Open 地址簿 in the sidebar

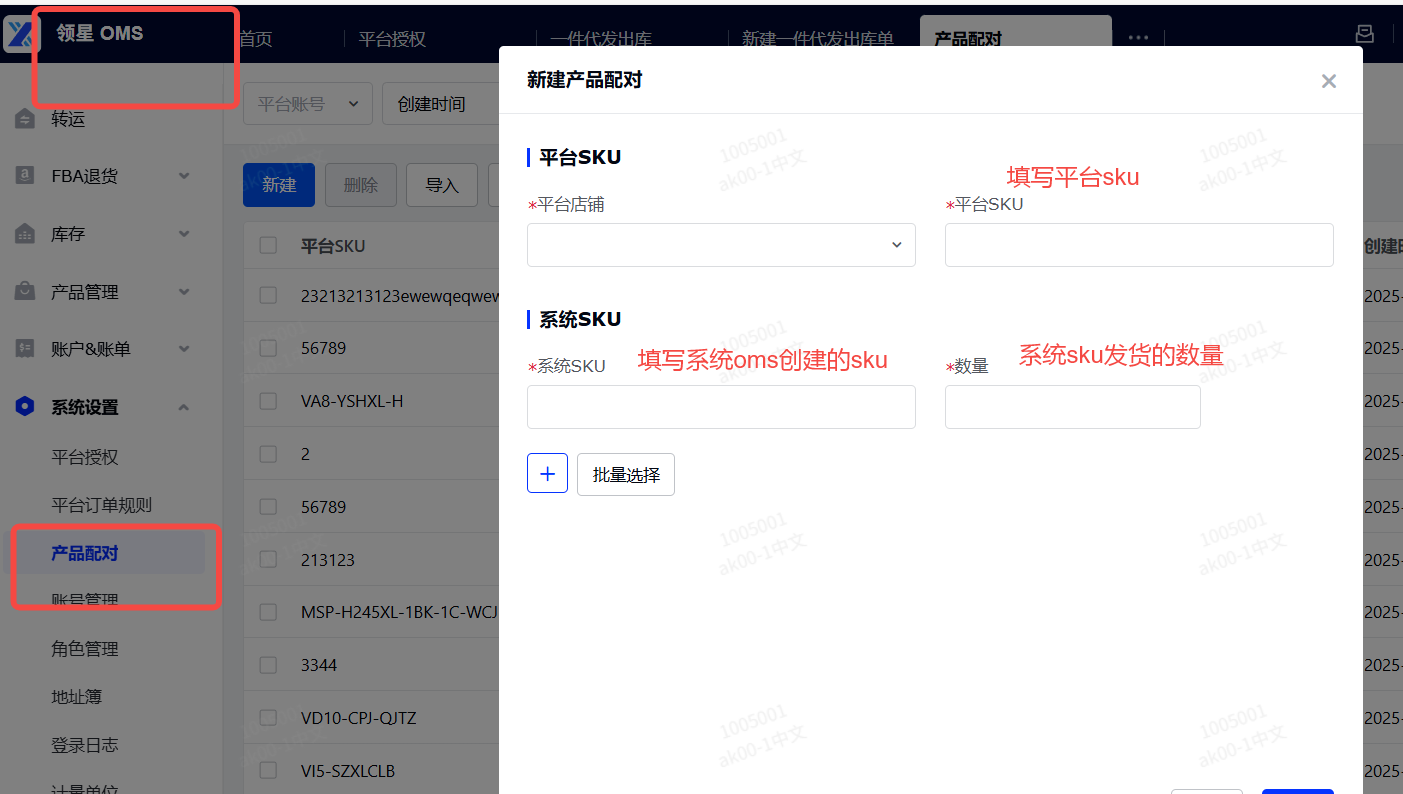[77, 697]
